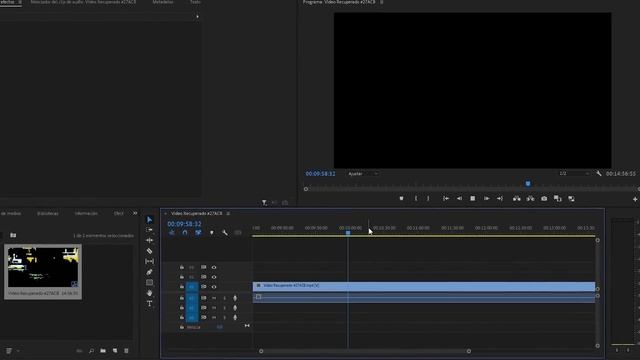This screenshot has width=640, height=360.
Task: Open Program Monitor settings wrench
Action: coord(599,173)
